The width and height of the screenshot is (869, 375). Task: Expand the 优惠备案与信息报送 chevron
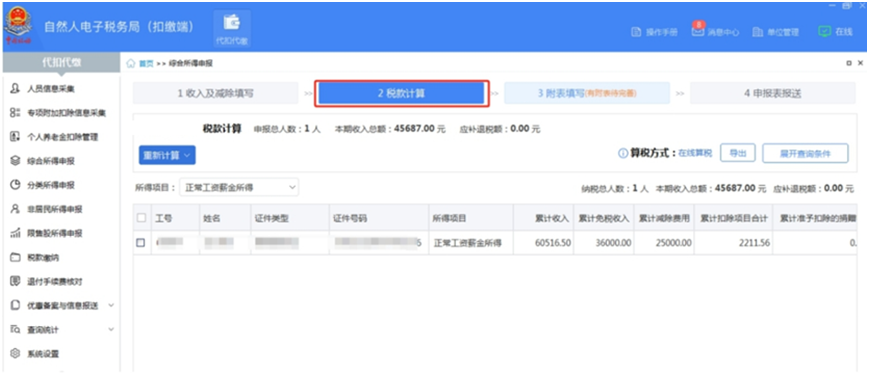click(x=111, y=305)
